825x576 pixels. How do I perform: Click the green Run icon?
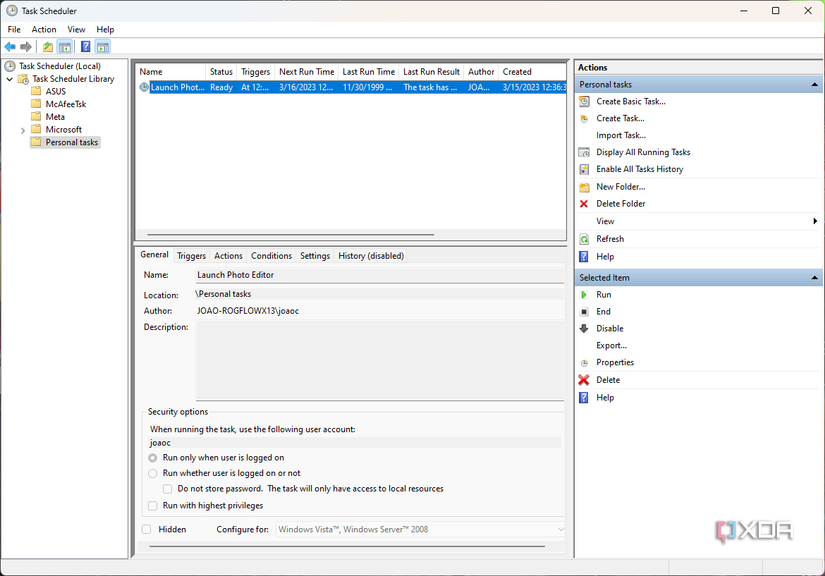(x=584, y=295)
